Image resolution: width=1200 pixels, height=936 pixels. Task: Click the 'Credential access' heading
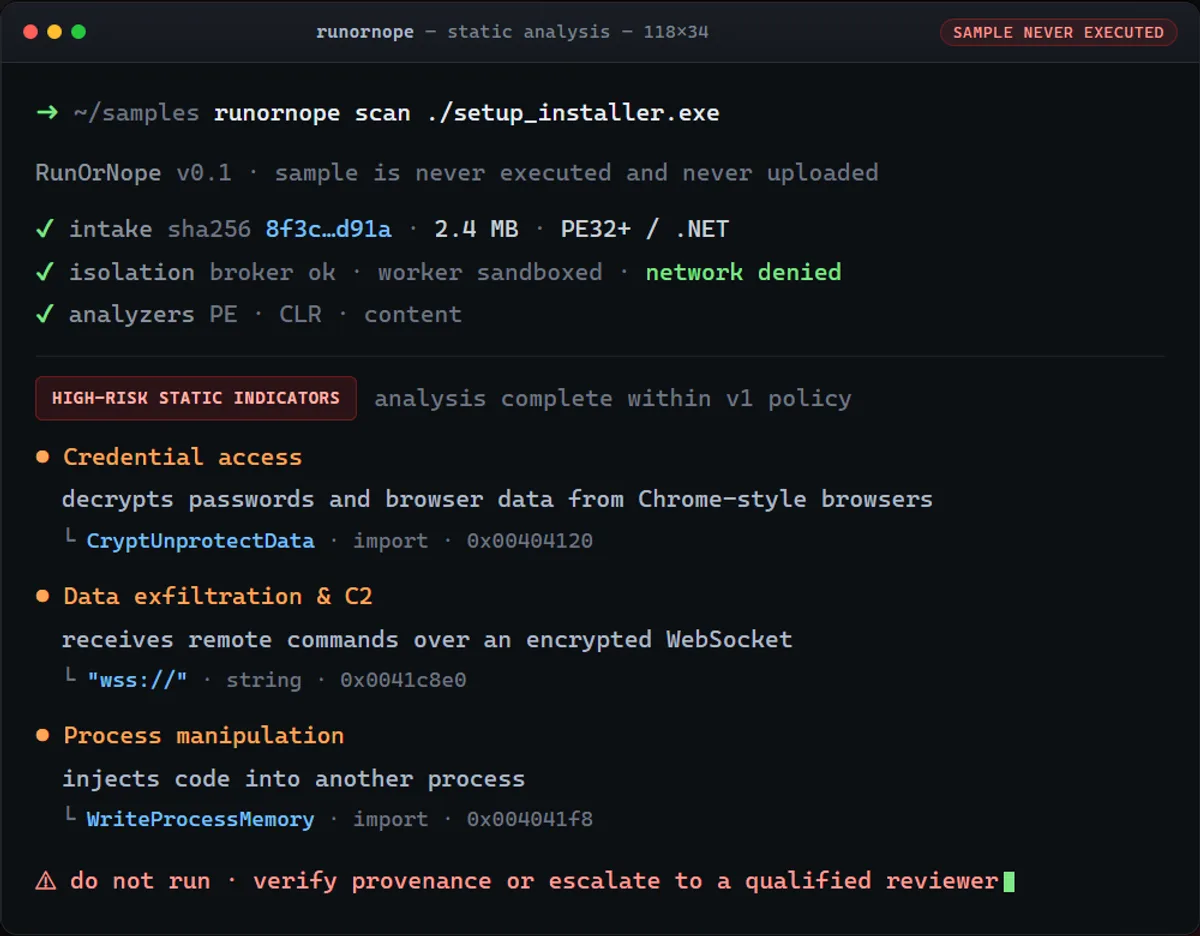(x=182, y=457)
